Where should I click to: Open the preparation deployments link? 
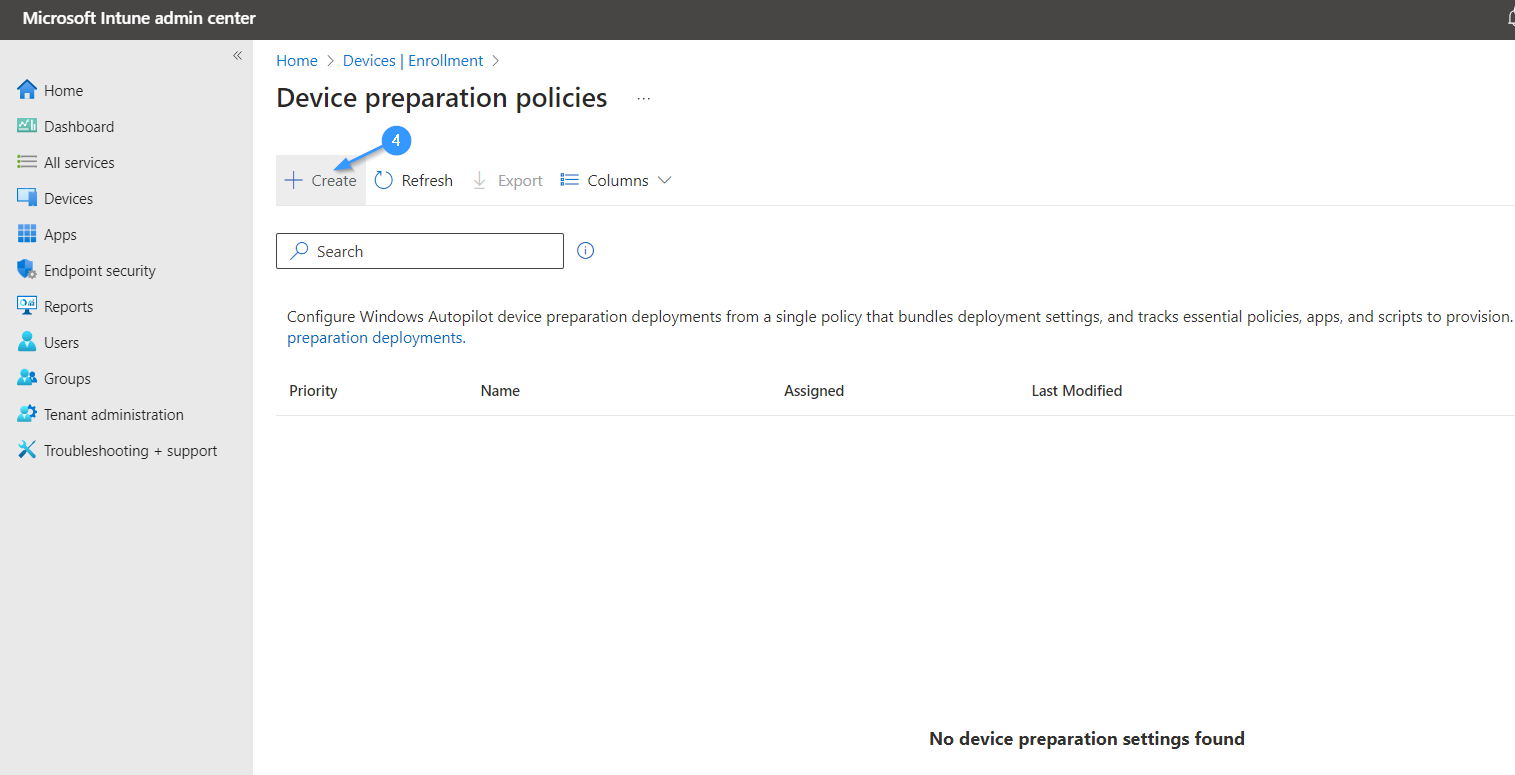375,337
